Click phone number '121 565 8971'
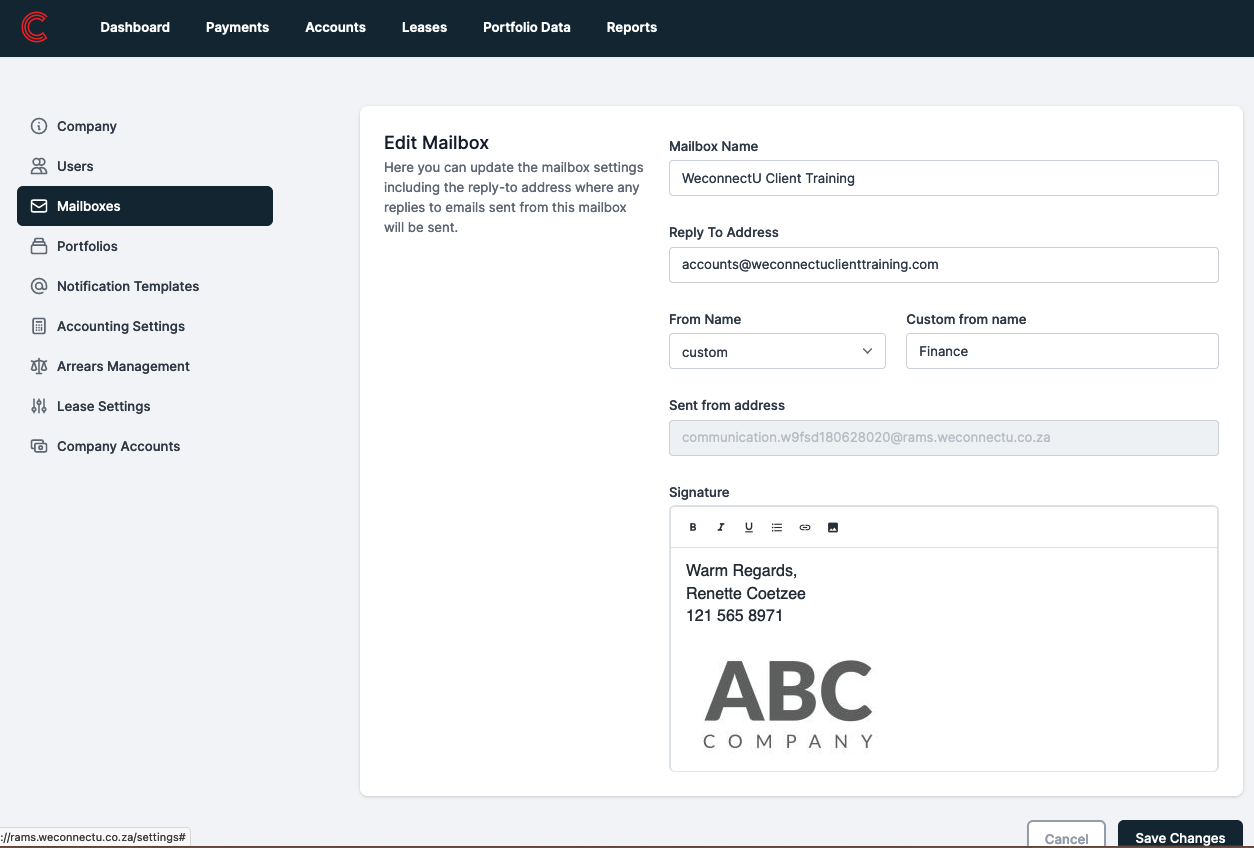The width and height of the screenshot is (1254, 848). (x=734, y=615)
